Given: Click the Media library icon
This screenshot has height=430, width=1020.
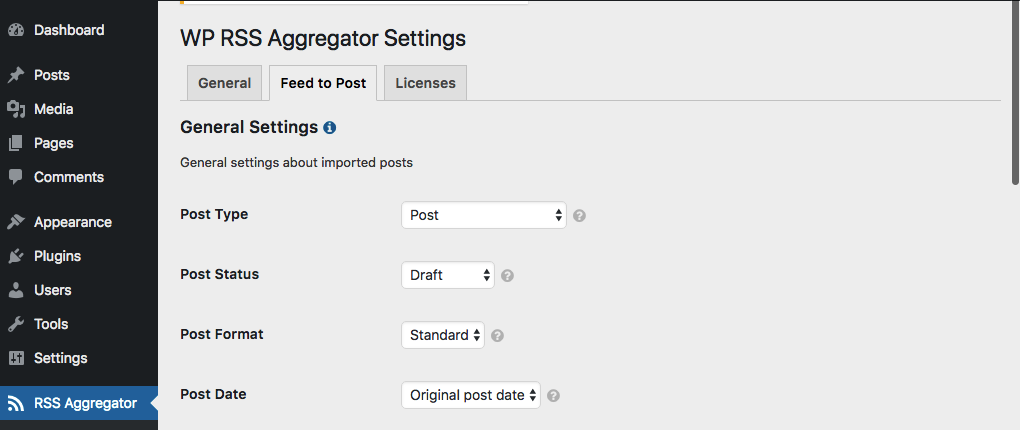Looking at the screenshot, I should (16, 109).
